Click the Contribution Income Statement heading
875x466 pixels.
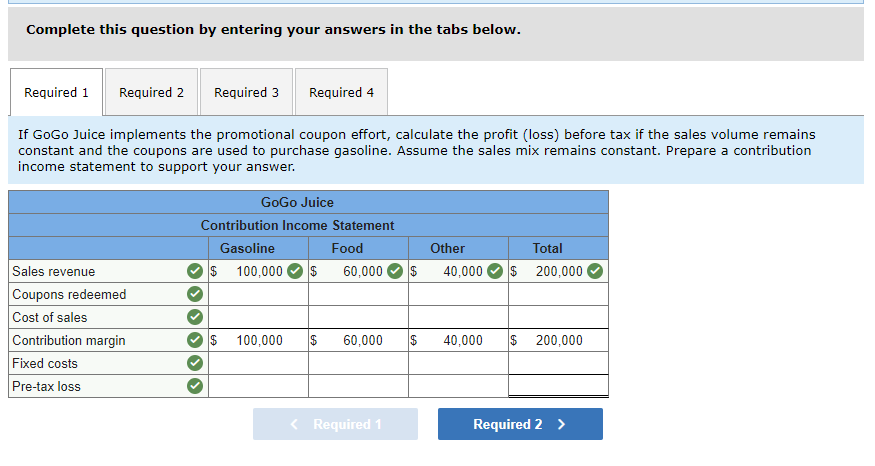click(x=297, y=225)
